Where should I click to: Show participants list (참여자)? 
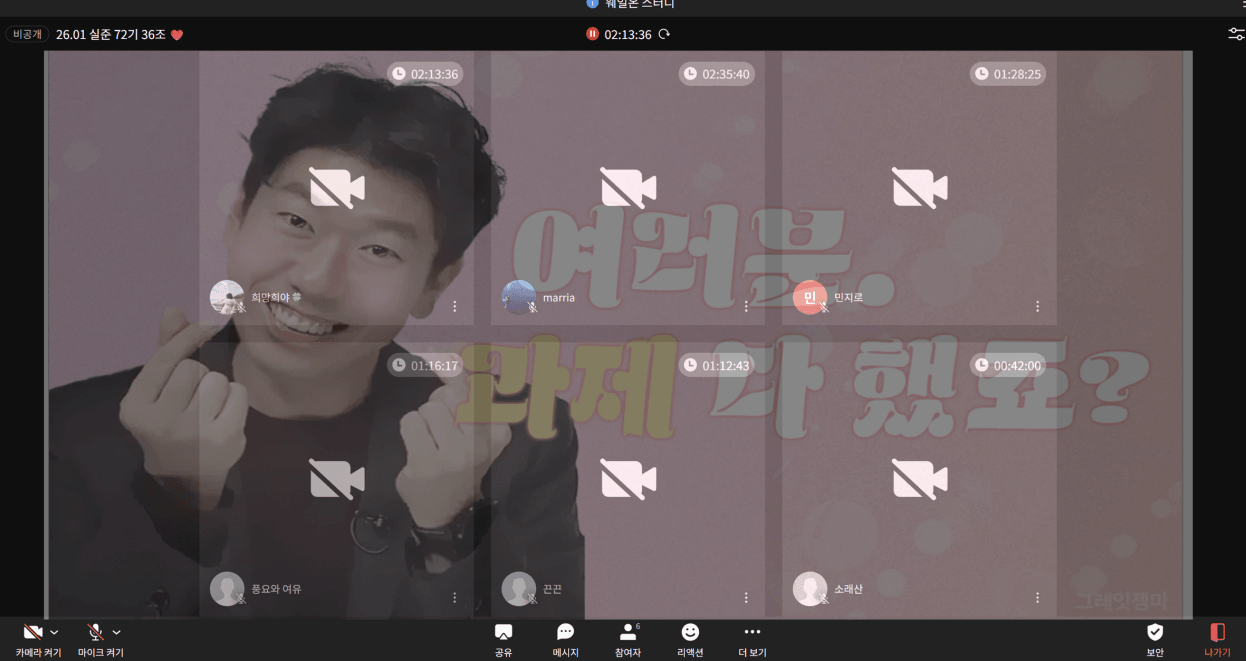(x=628, y=639)
